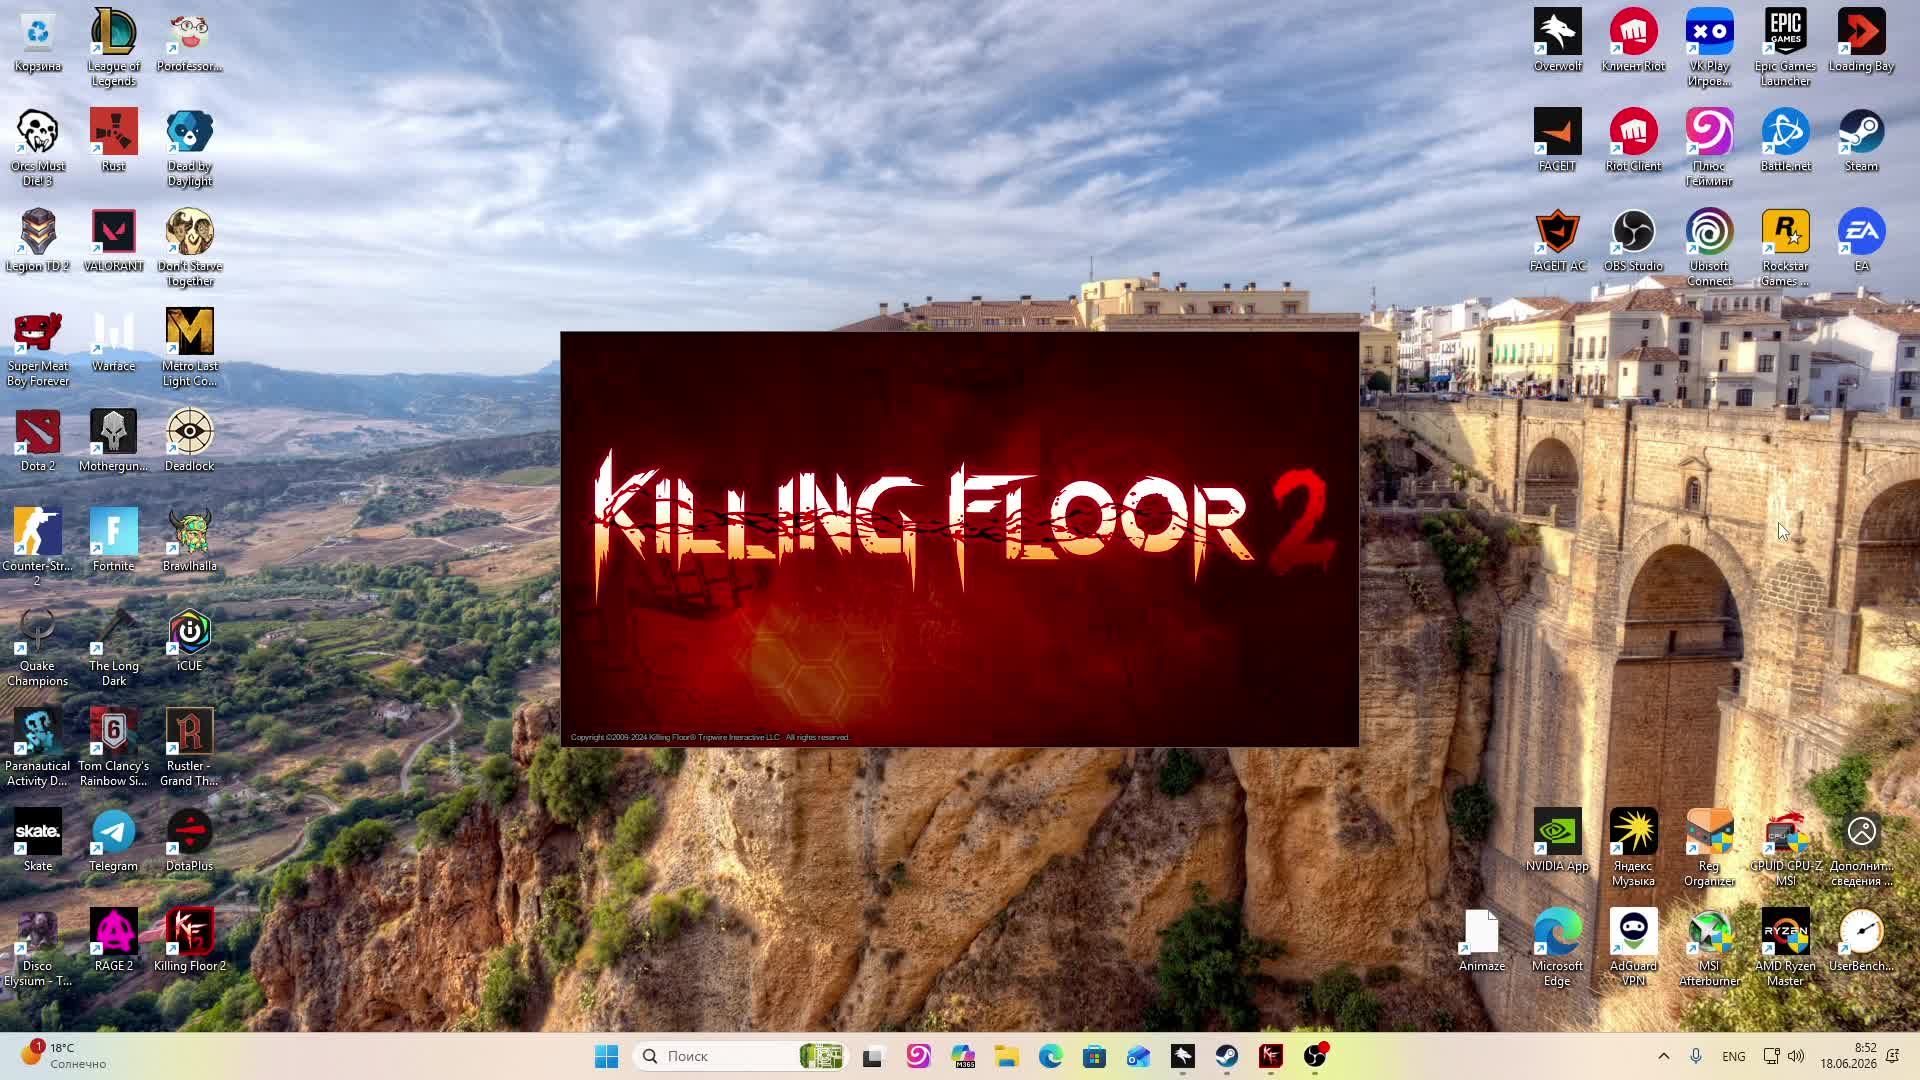The width and height of the screenshot is (1920, 1080).
Task: Select the AMD Ryzen Master shortcut
Action: point(1785,947)
